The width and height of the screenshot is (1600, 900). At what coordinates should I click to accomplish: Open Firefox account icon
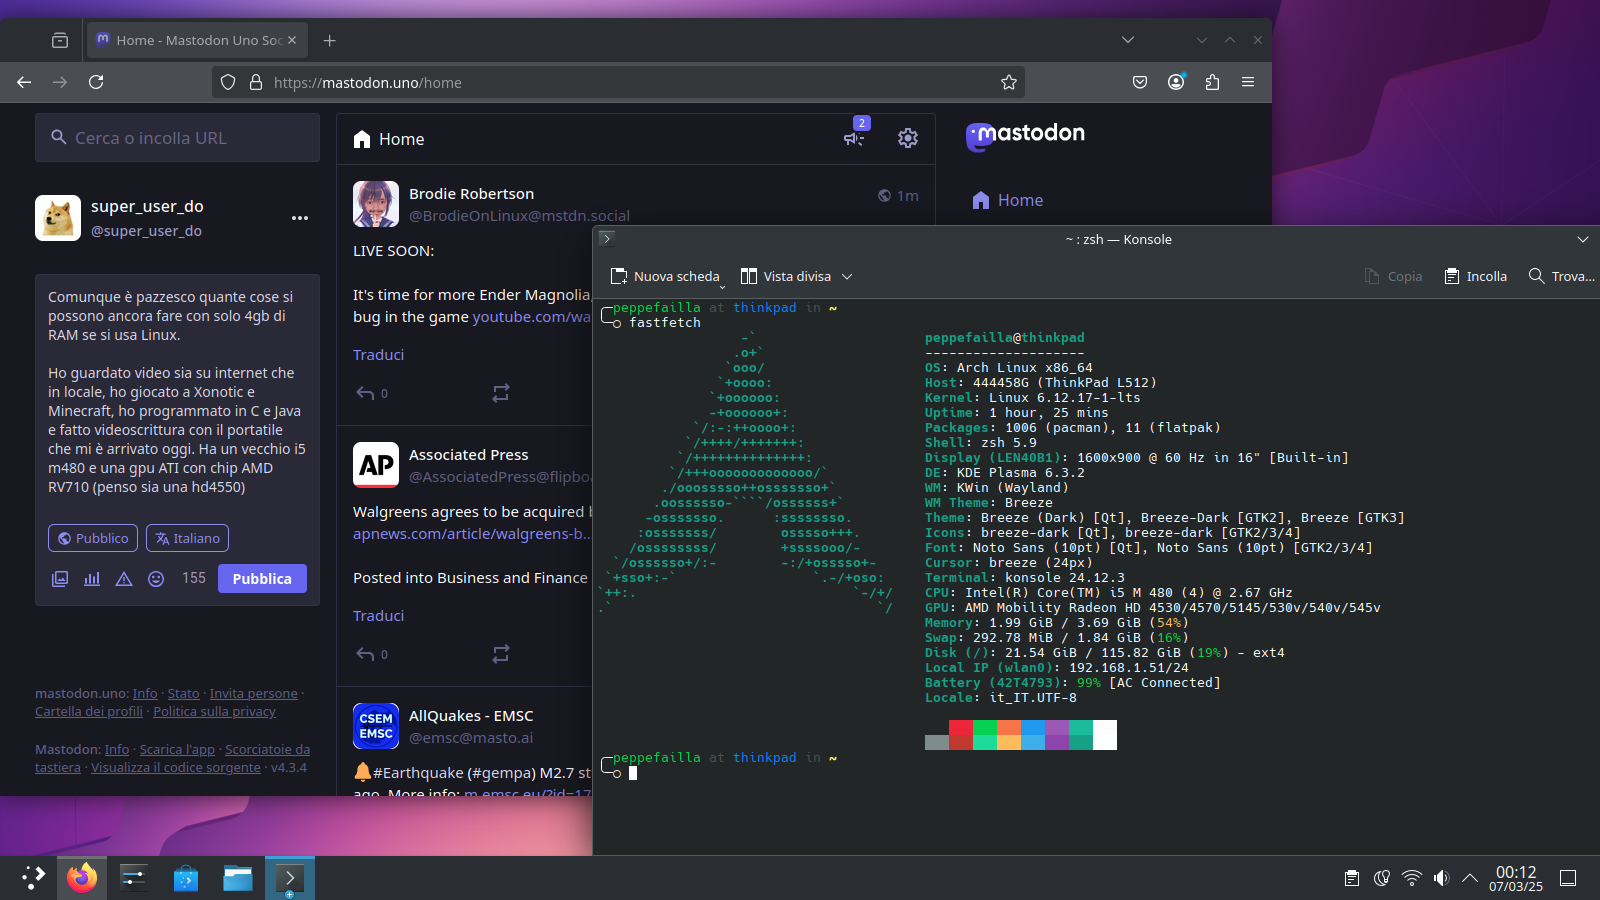coord(1176,82)
